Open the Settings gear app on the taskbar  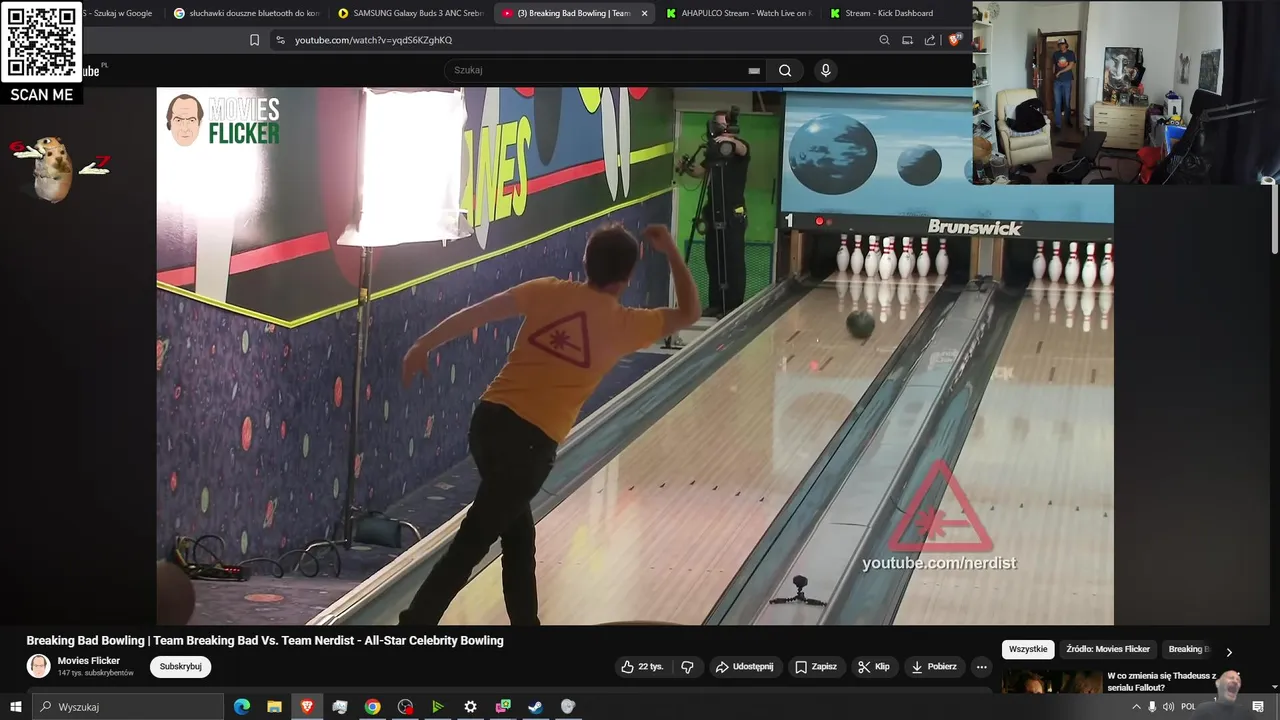[470, 707]
